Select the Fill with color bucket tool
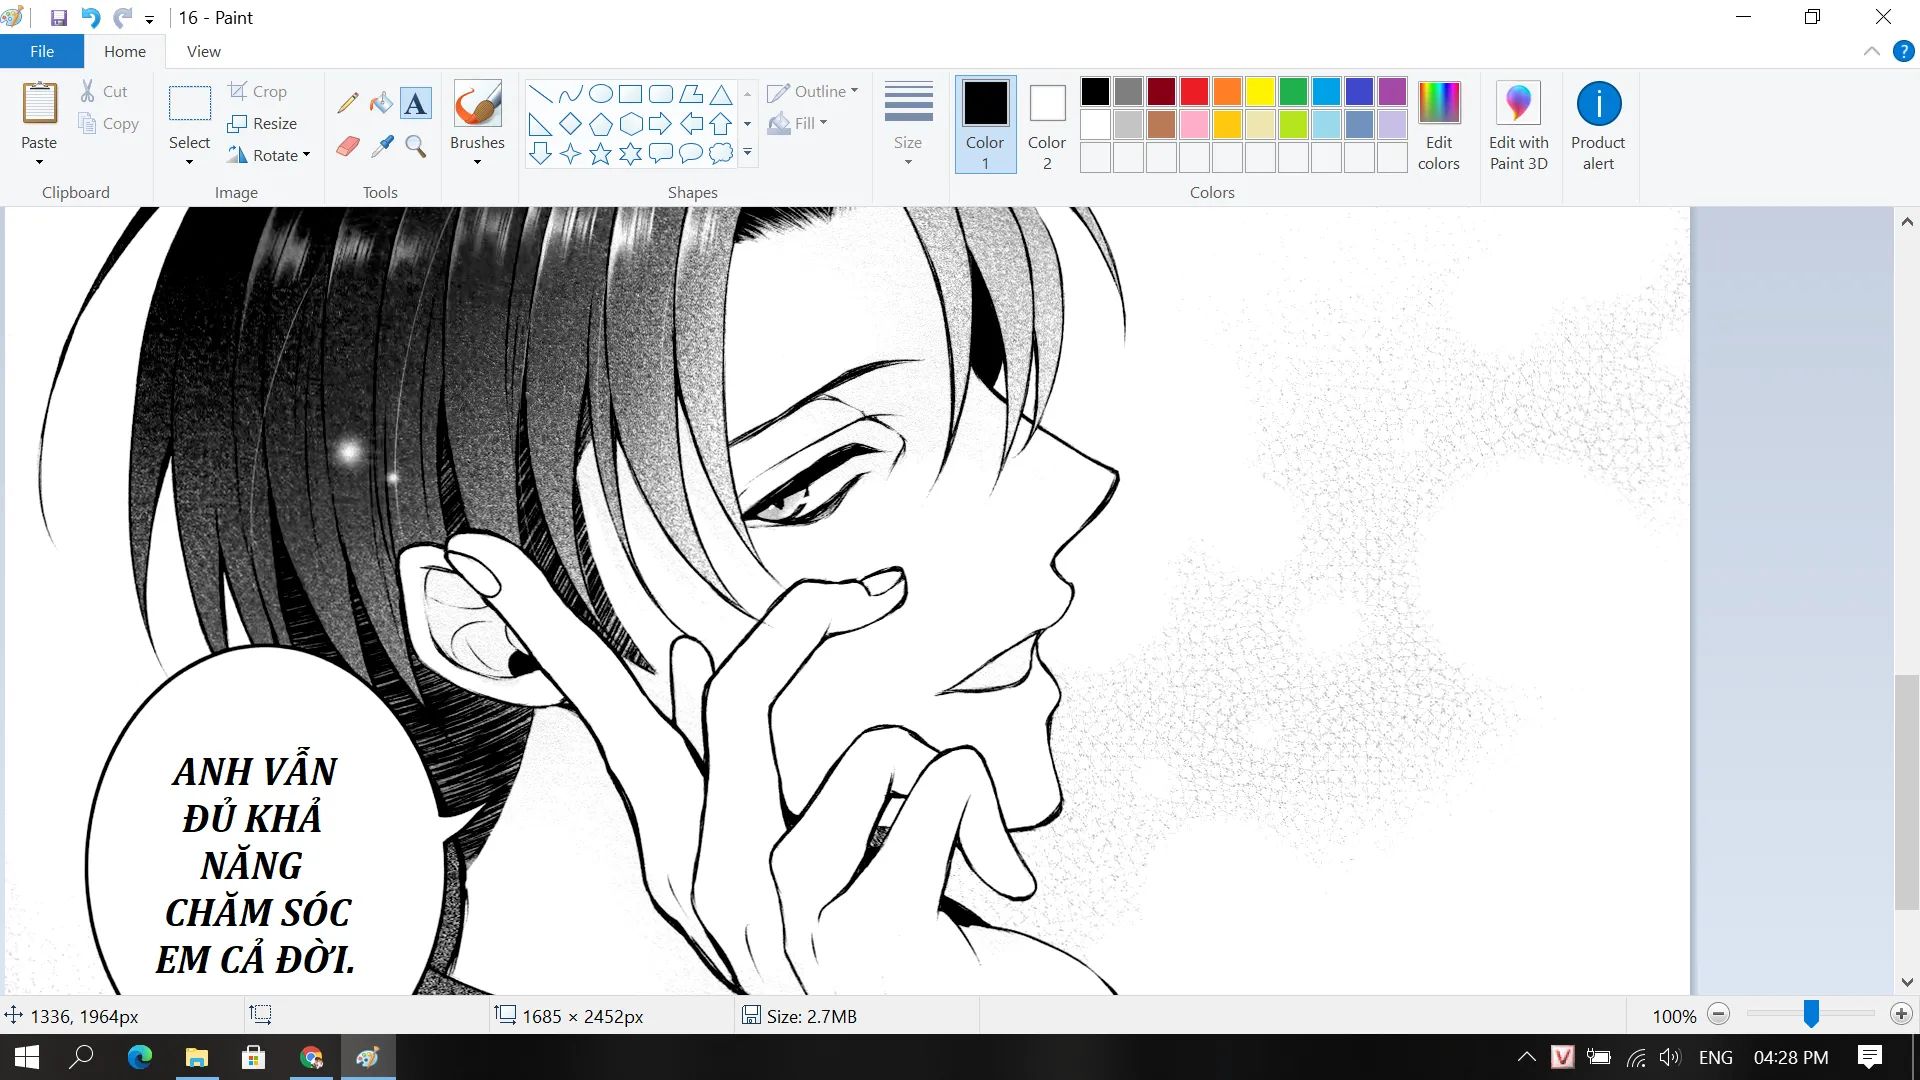The image size is (1920, 1080). pos(381,103)
